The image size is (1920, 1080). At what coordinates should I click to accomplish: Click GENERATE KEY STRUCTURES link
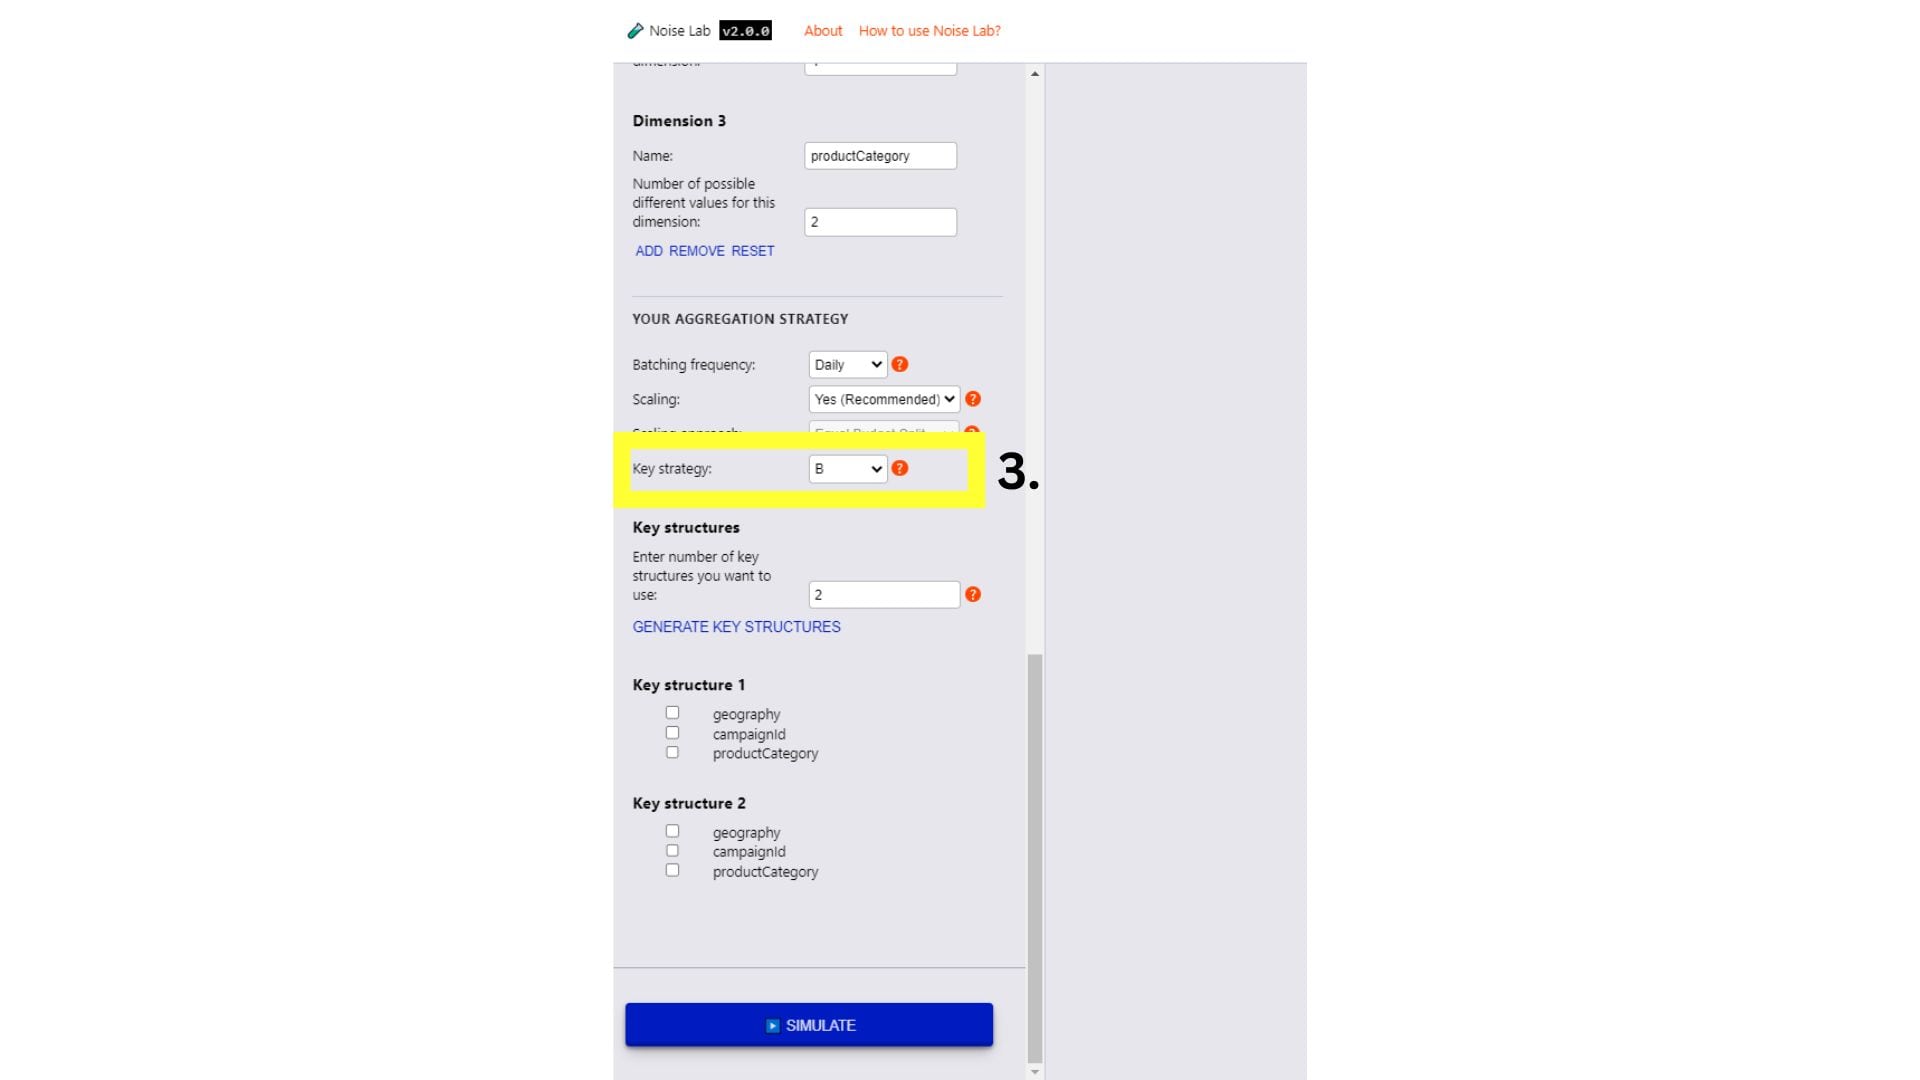click(736, 625)
